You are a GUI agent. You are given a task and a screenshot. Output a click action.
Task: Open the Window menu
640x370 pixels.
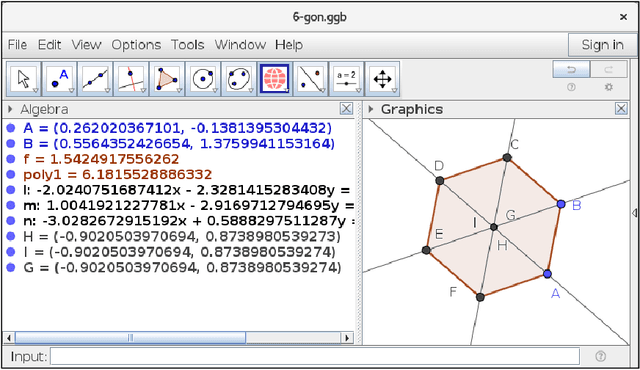240,45
